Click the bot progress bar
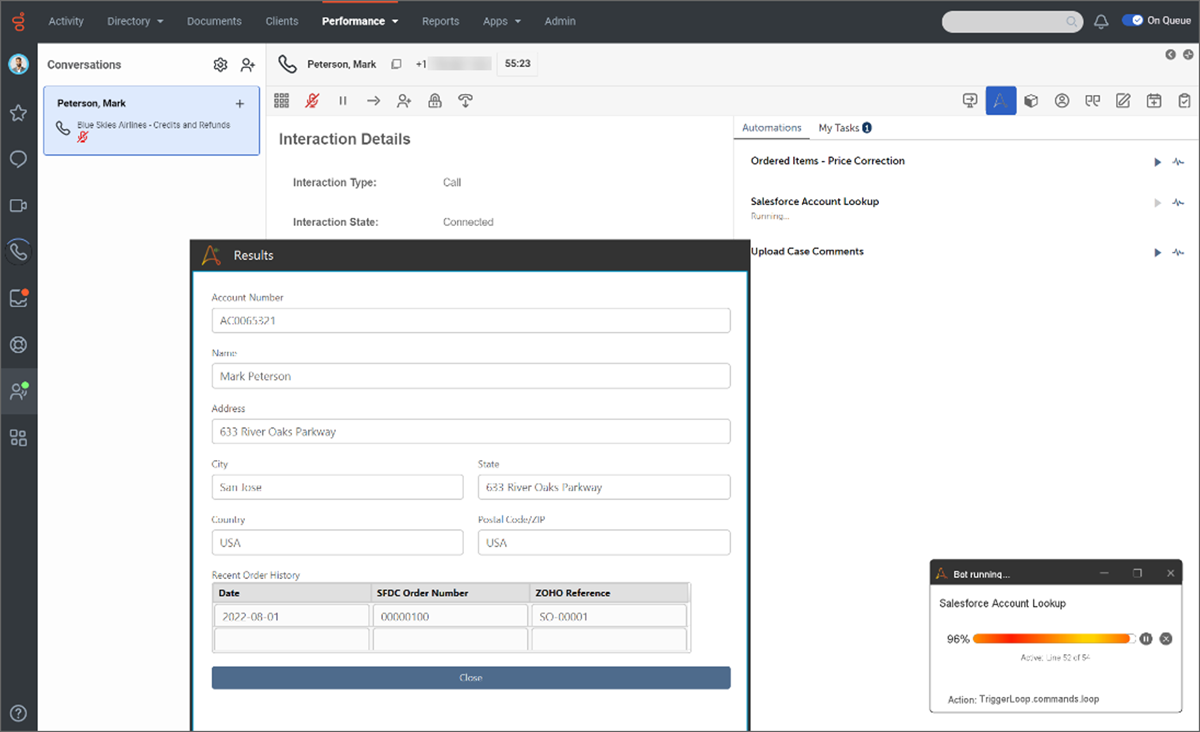Screen dimensions: 1200x732 (1053, 639)
